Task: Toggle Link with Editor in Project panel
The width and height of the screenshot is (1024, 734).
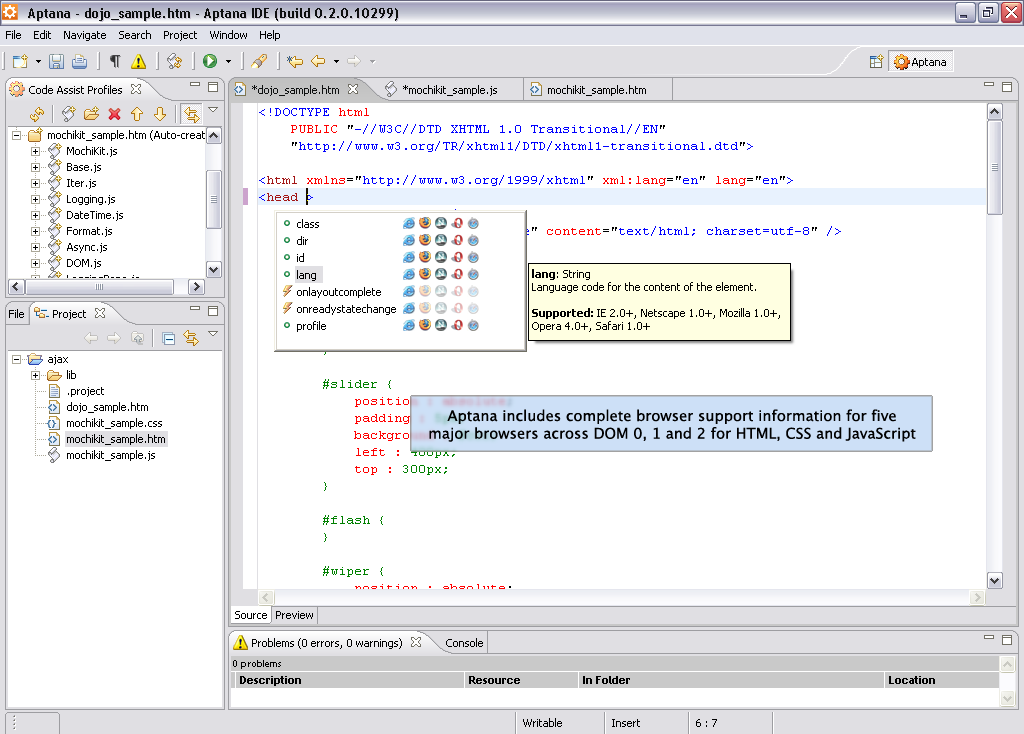Action: 190,339
